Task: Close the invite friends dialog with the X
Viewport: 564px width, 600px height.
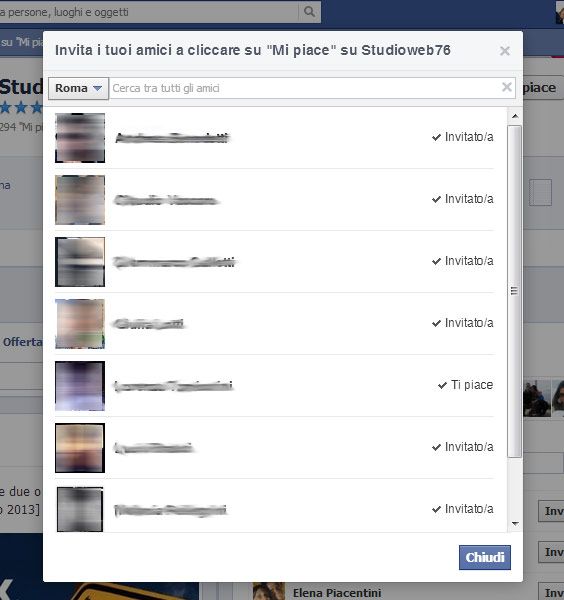Action: click(x=505, y=51)
